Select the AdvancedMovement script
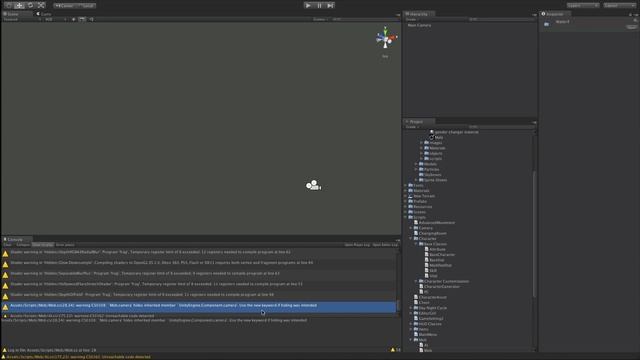Image resolution: width=640 pixels, height=360 pixels. pyautogui.click(x=436, y=222)
